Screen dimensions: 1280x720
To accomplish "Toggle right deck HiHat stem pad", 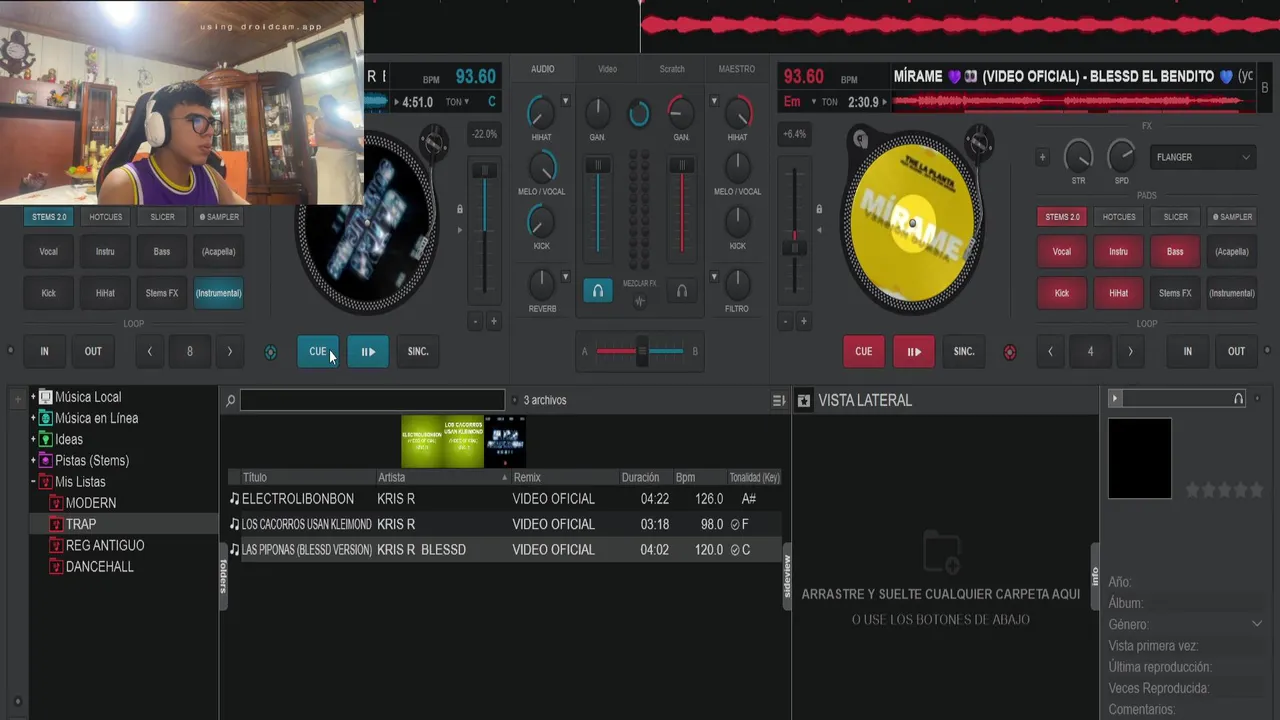I will [1118, 293].
